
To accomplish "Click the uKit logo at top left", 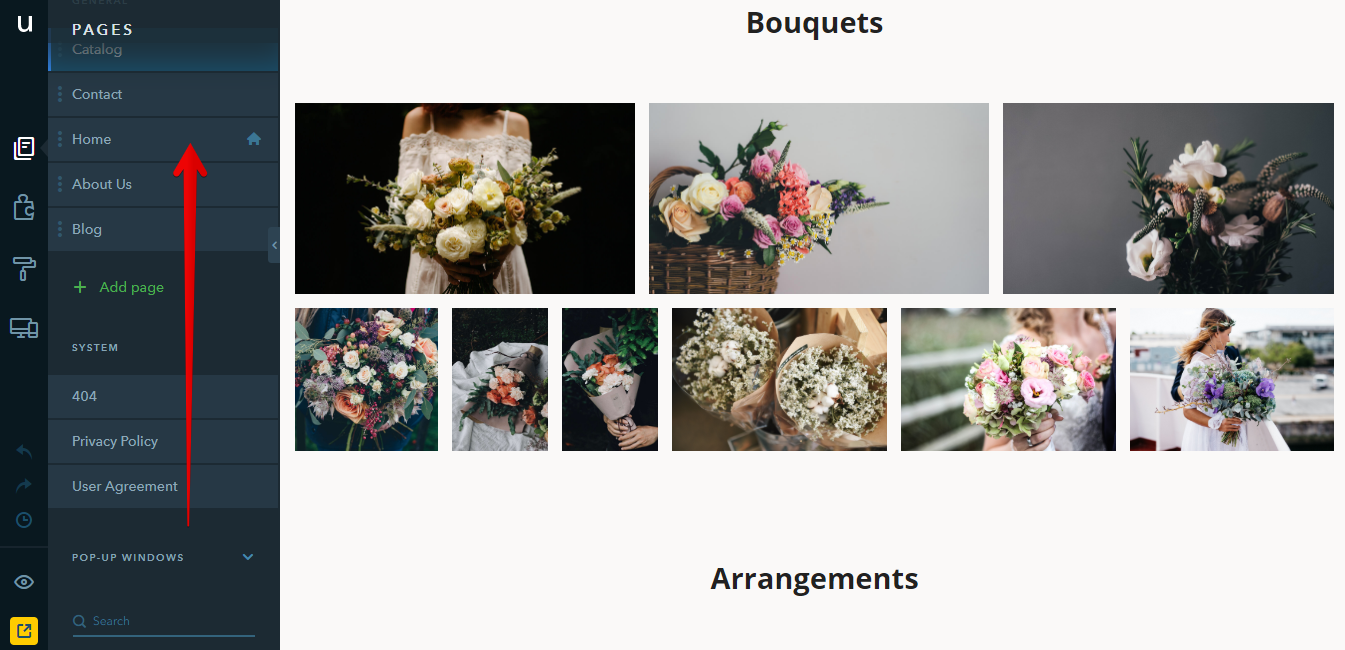I will click(24, 22).
